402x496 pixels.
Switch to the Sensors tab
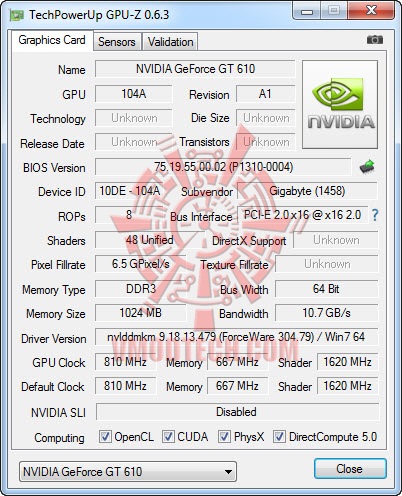pyautogui.click(x=117, y=42)
